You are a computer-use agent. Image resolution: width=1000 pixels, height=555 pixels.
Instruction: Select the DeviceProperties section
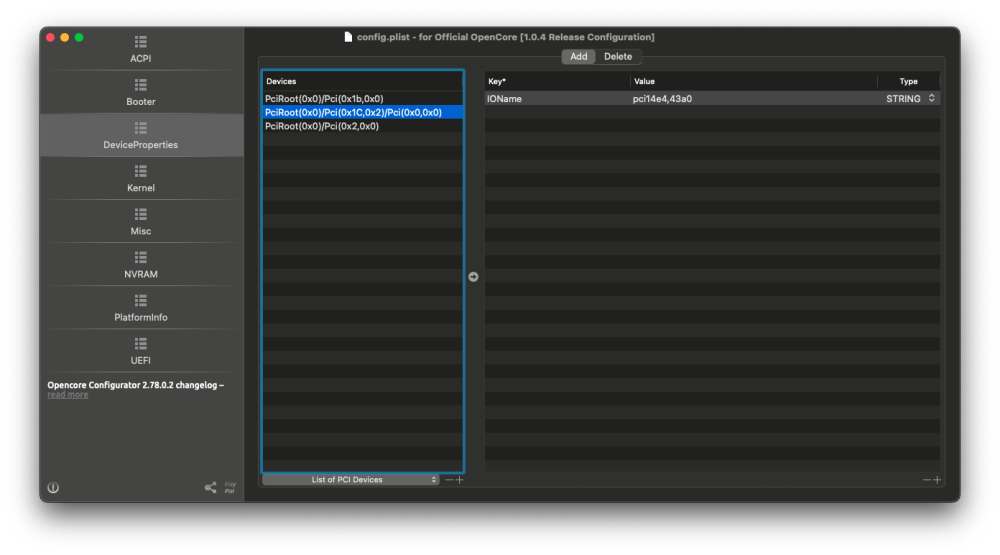pos(140,136)
